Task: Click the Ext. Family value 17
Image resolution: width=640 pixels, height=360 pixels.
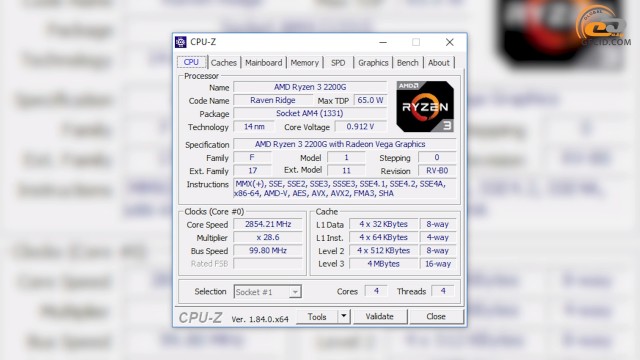Action: [252, 170]
